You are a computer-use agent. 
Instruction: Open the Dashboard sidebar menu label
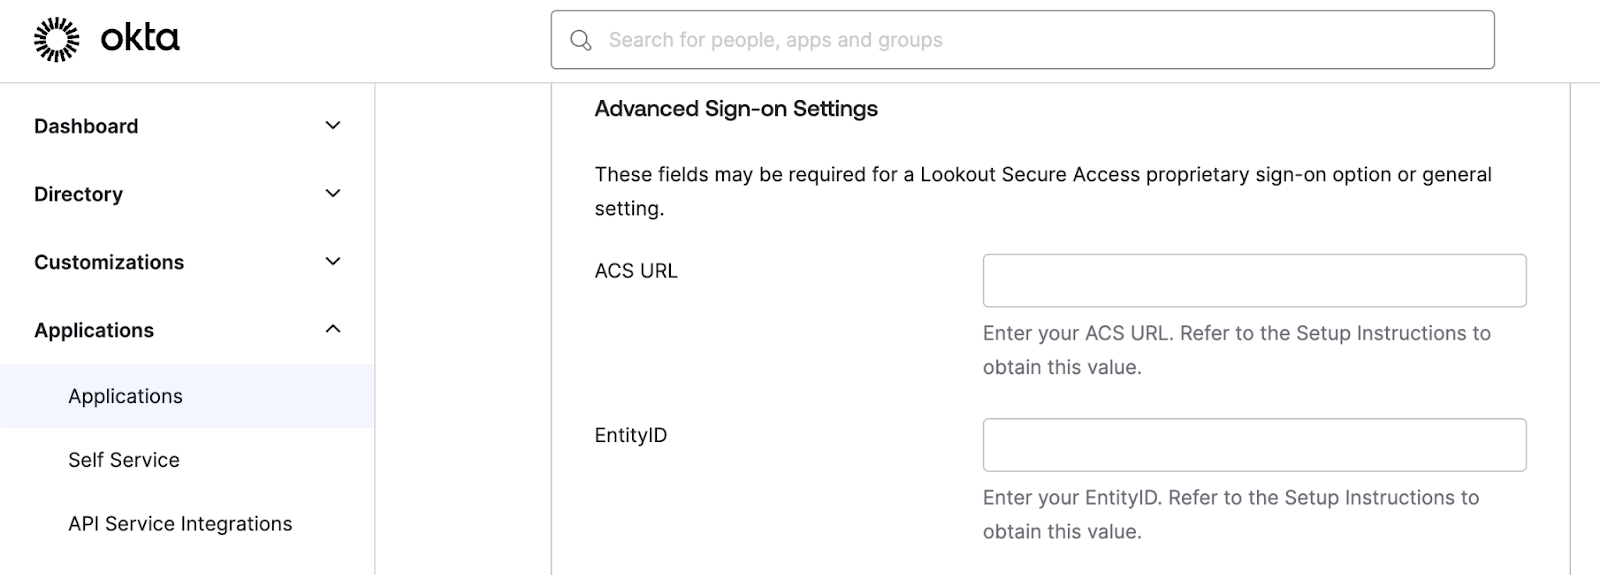point(86,126)
